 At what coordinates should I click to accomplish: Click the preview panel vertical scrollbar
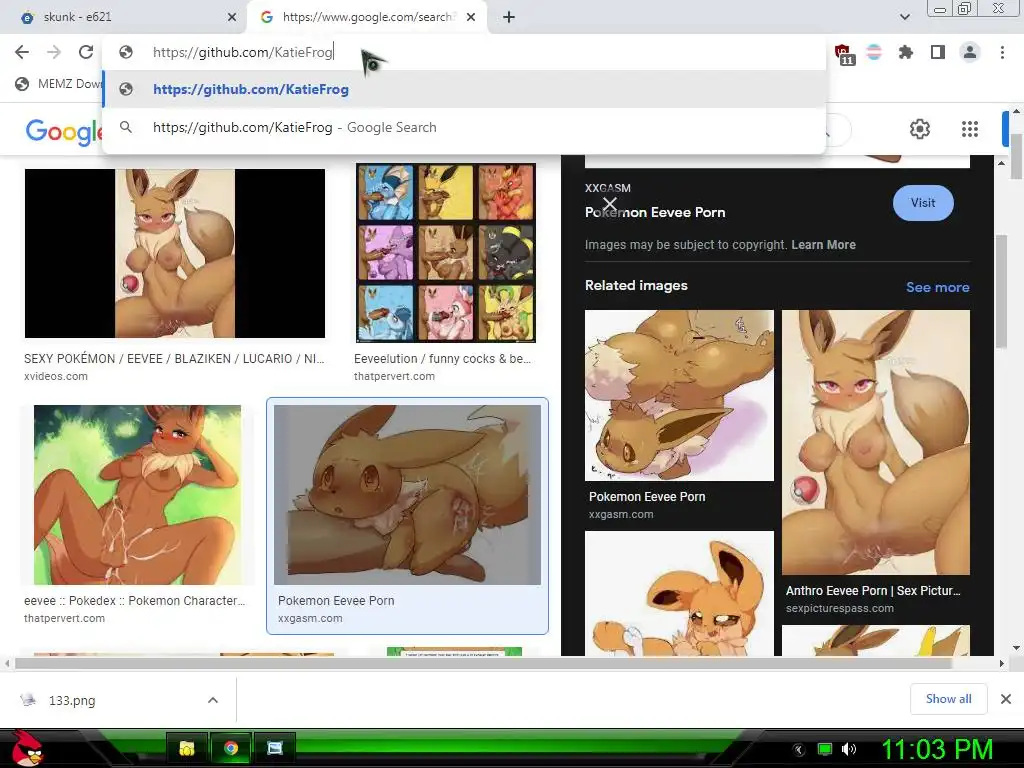1002,291
